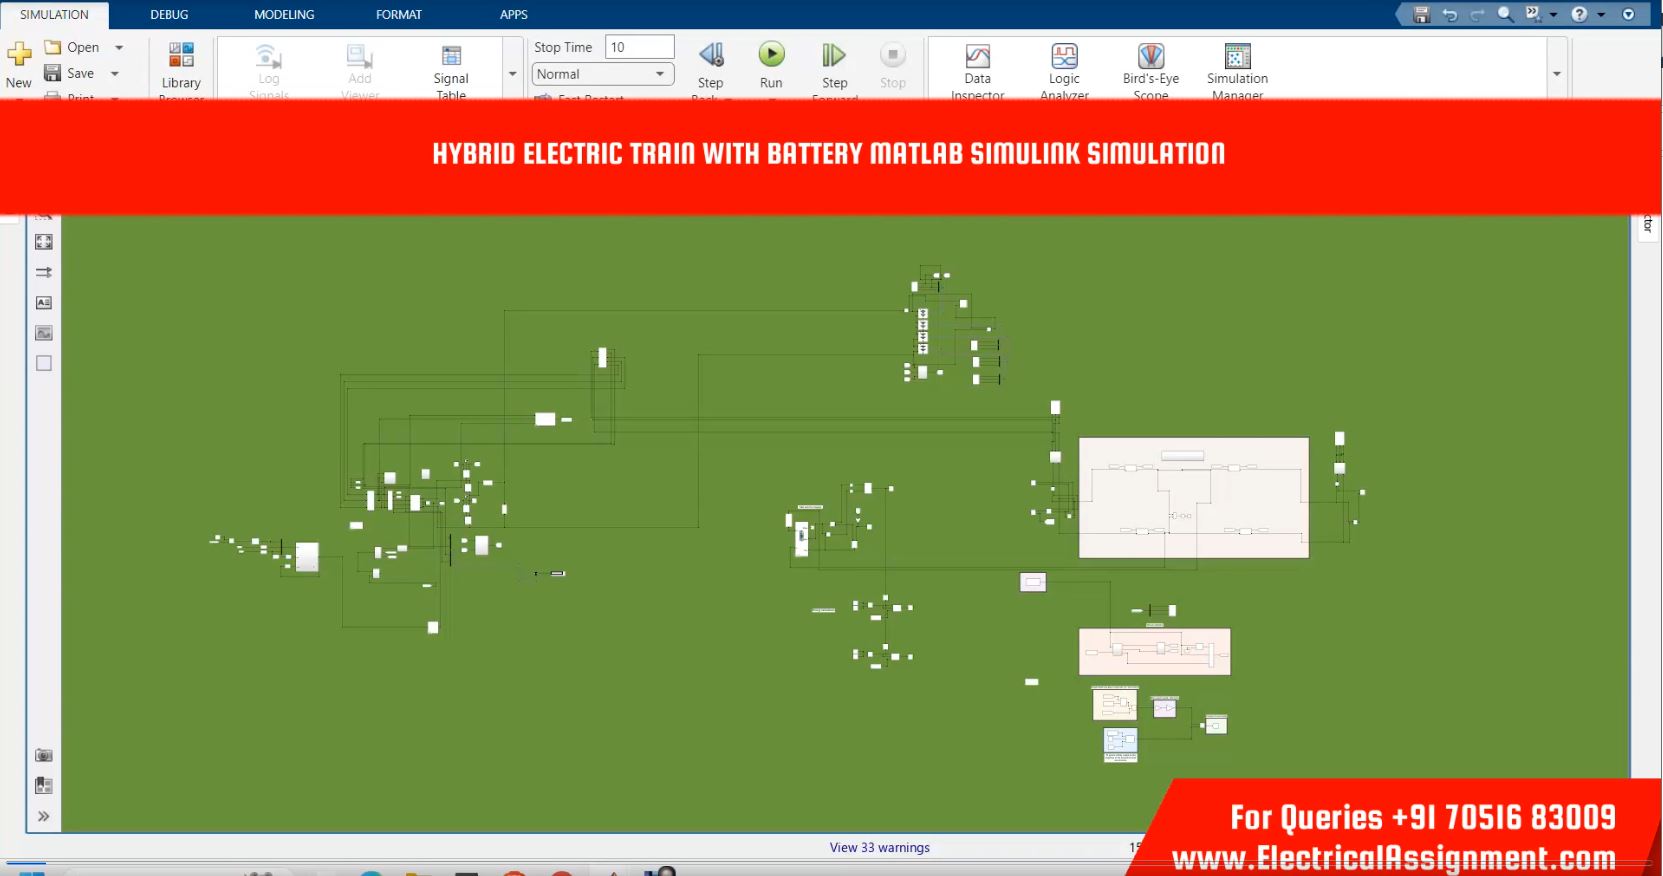The width and height of the screenshot is (1663, 876).
Task: Click the Step Back icon
Action: 711,56
